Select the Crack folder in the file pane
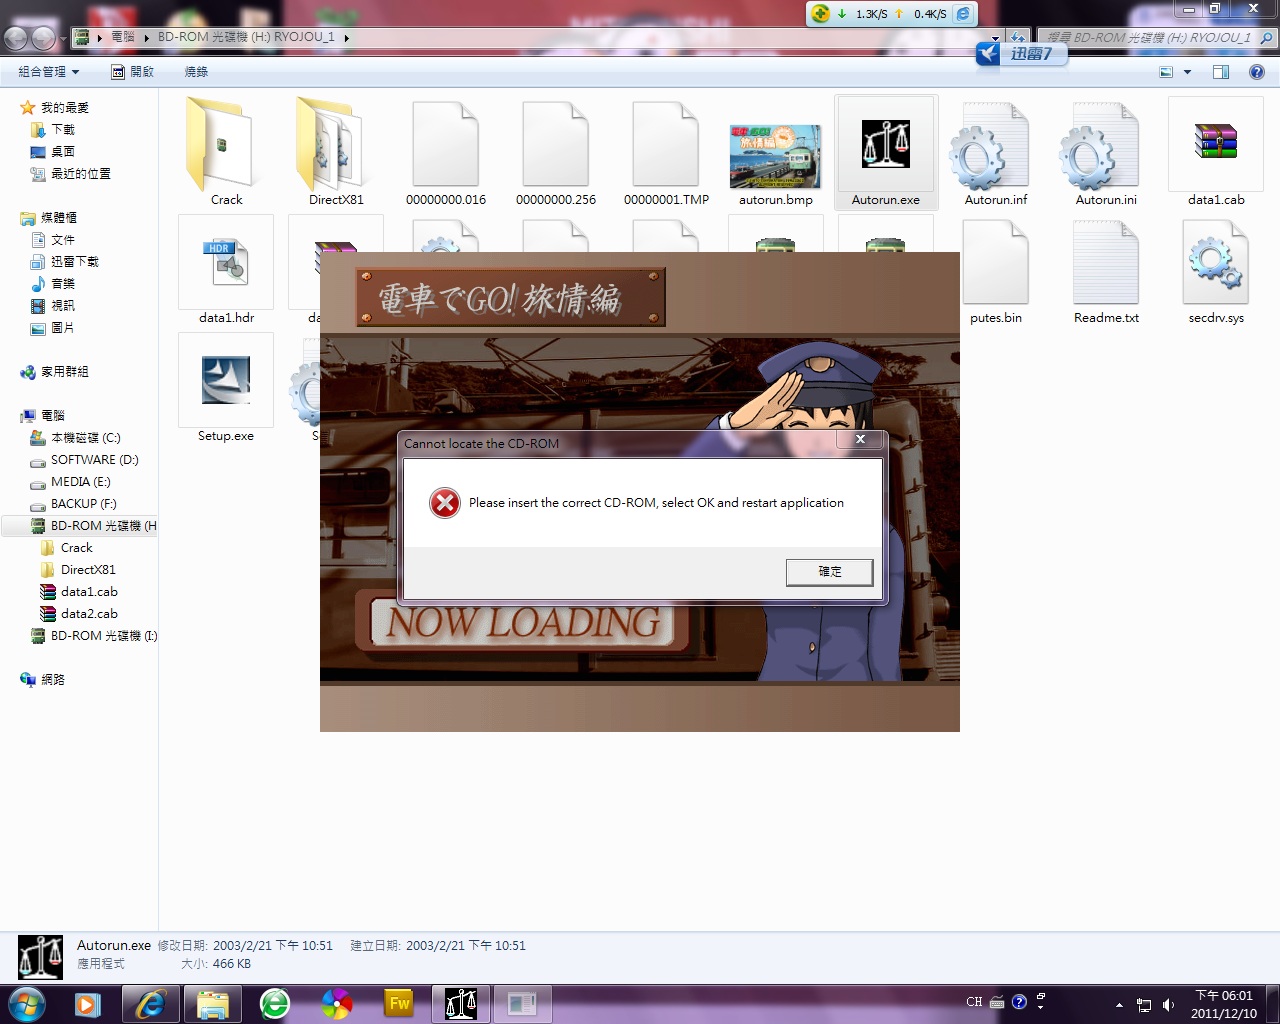 (x=226, y=152)
